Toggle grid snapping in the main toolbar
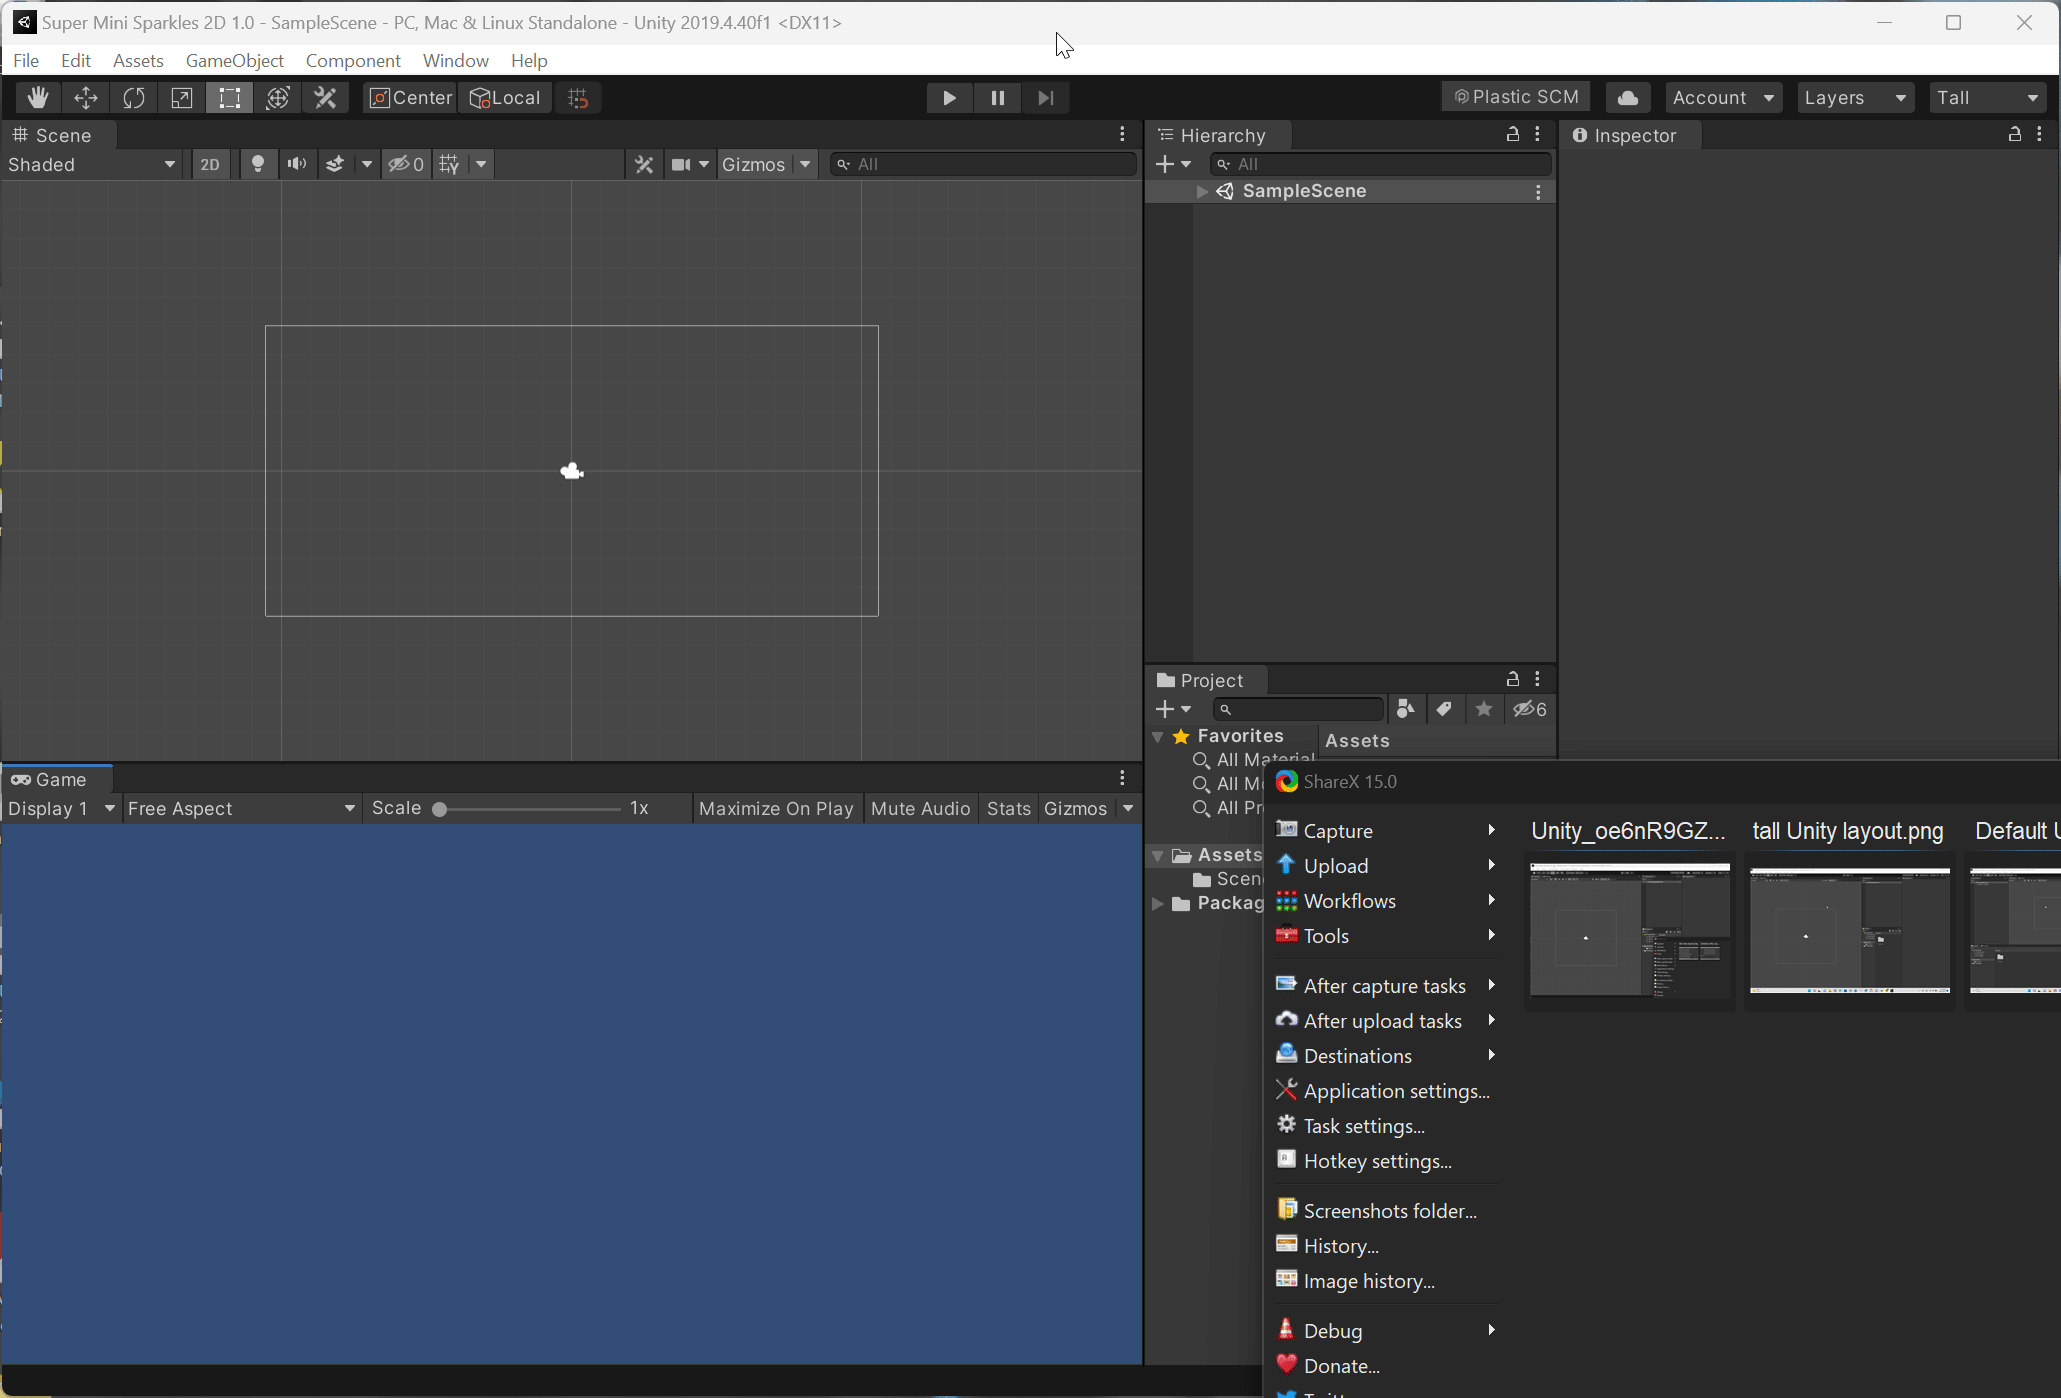Viewport: 2061px width, 1398px height. coord(578,97)
